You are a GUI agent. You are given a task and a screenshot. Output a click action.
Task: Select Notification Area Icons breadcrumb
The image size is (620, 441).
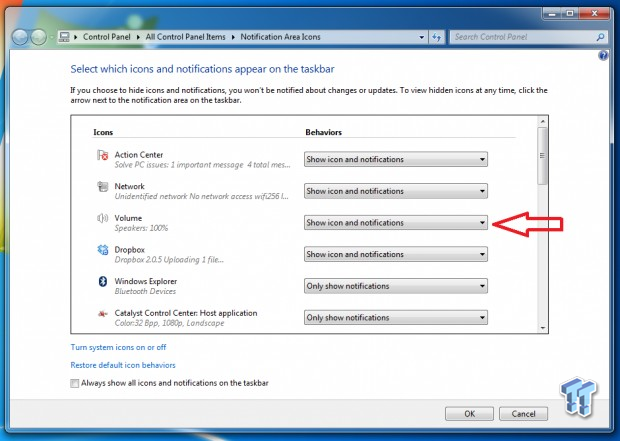280,37
